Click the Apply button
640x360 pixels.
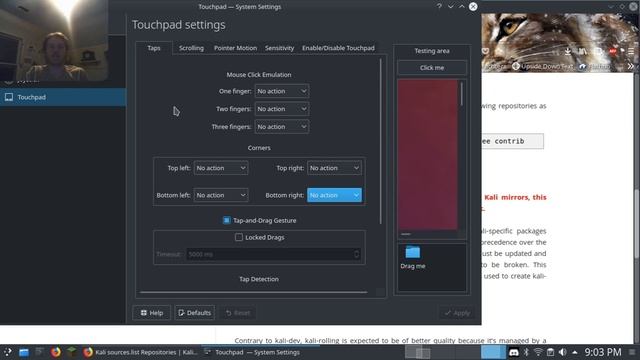click(457, 313)
